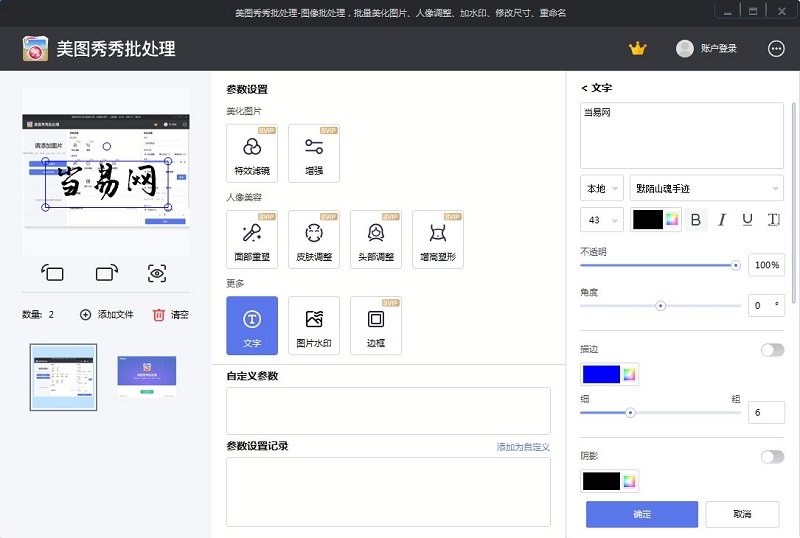Click the blue stroke color swatch
Screen dimensions: 800x538
[x=601, y=374]
